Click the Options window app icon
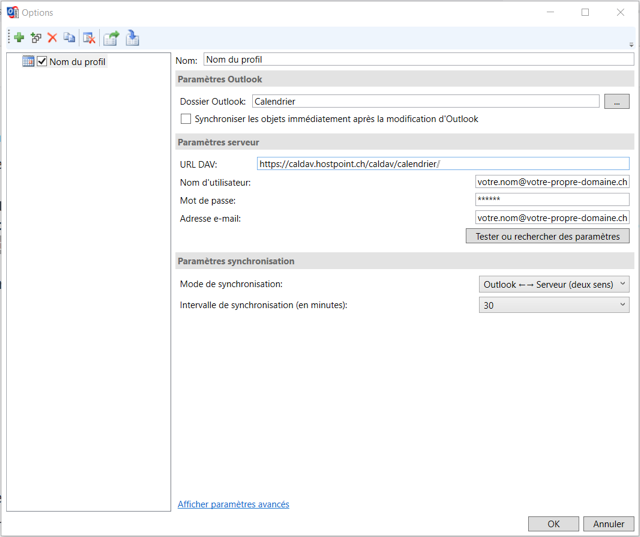Viewport: 640px width, 537px height. 13,12
